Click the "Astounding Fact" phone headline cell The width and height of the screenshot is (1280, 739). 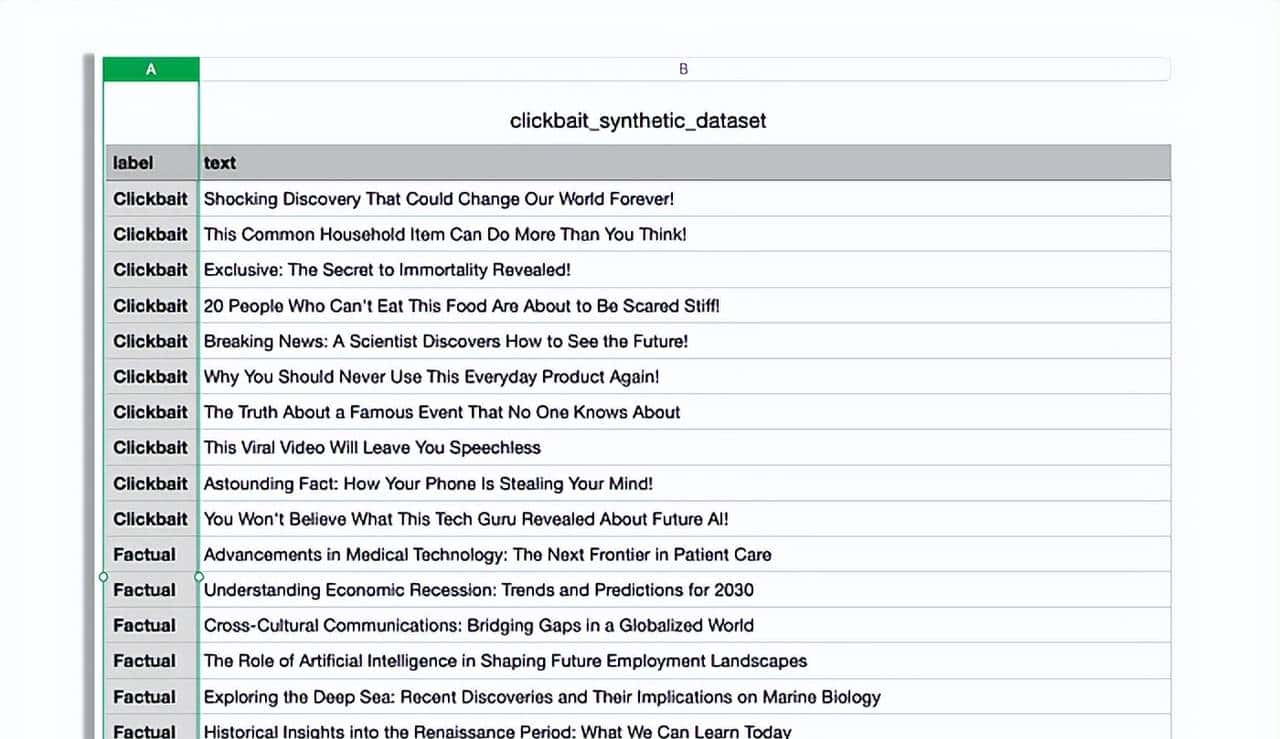(428, 484)
